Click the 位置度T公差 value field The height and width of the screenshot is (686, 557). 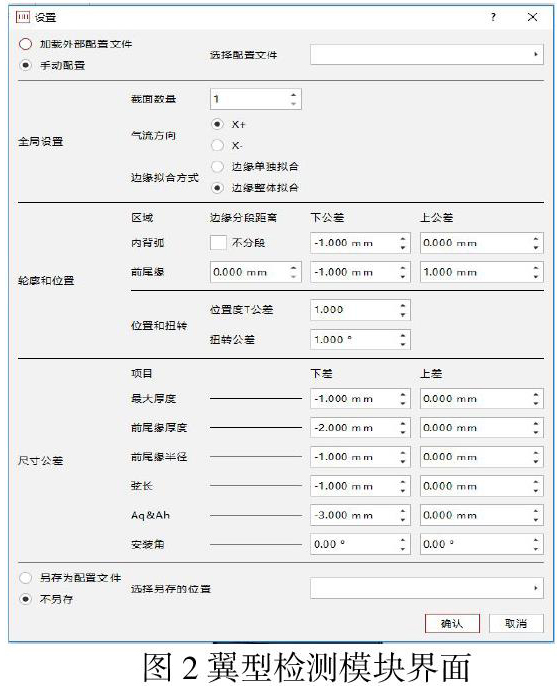tap(360, 310)
